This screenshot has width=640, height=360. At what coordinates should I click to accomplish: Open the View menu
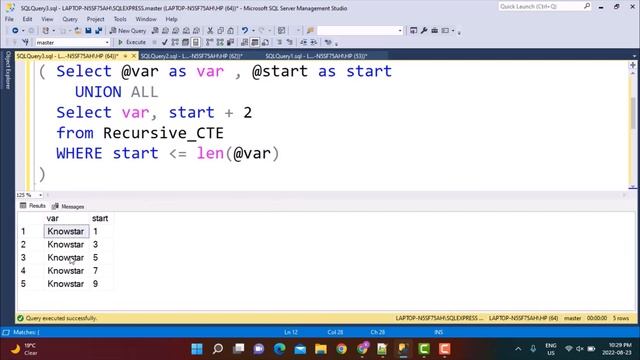pyautogui.click(x=47, y=19)
